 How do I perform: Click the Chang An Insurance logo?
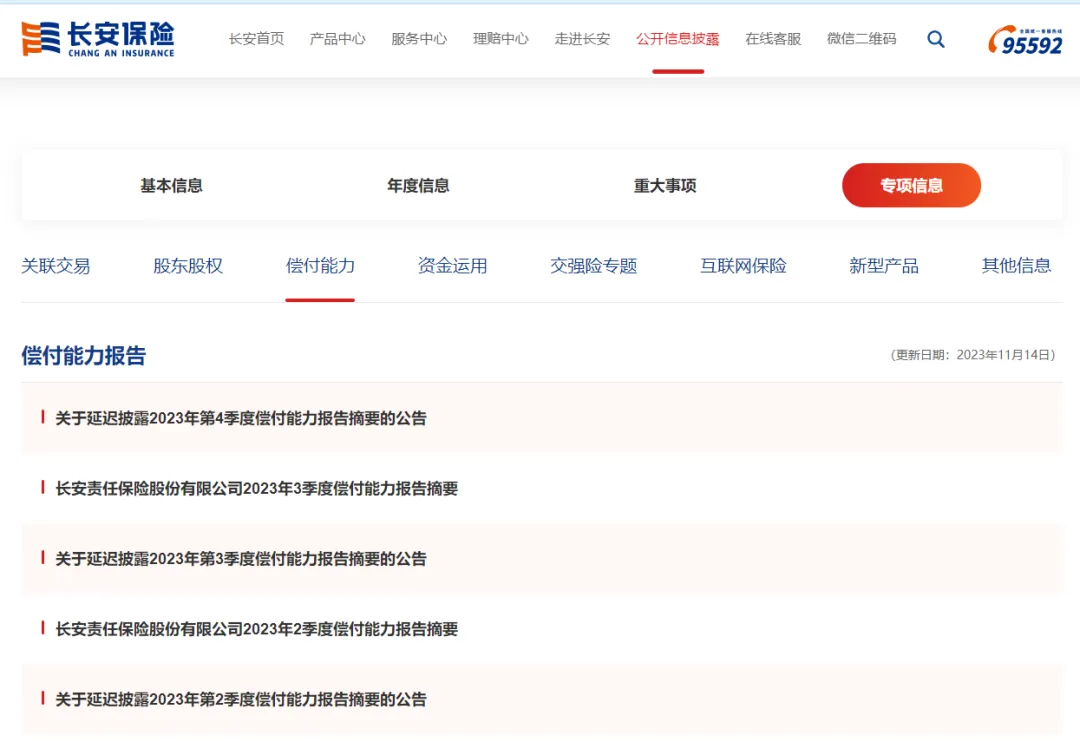coord(98,39)
